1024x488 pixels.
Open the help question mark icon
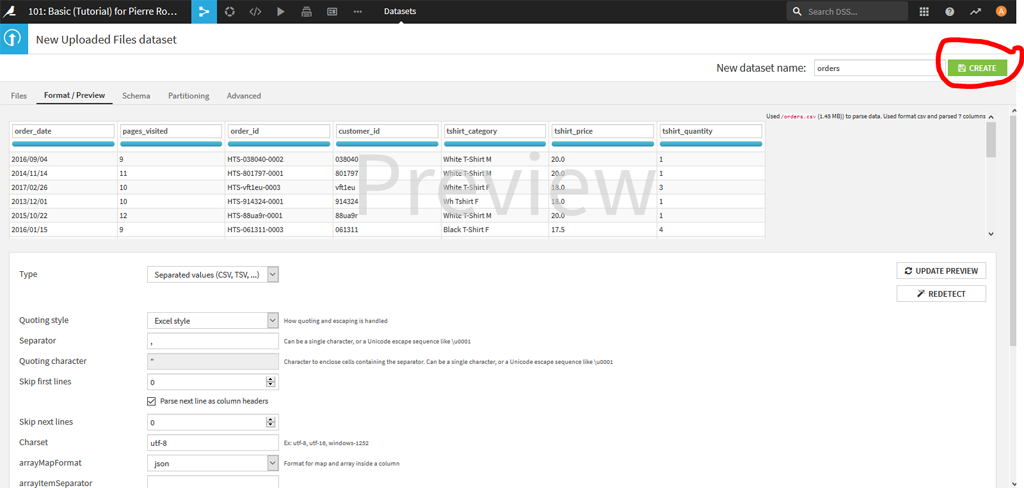coord(950,12)
